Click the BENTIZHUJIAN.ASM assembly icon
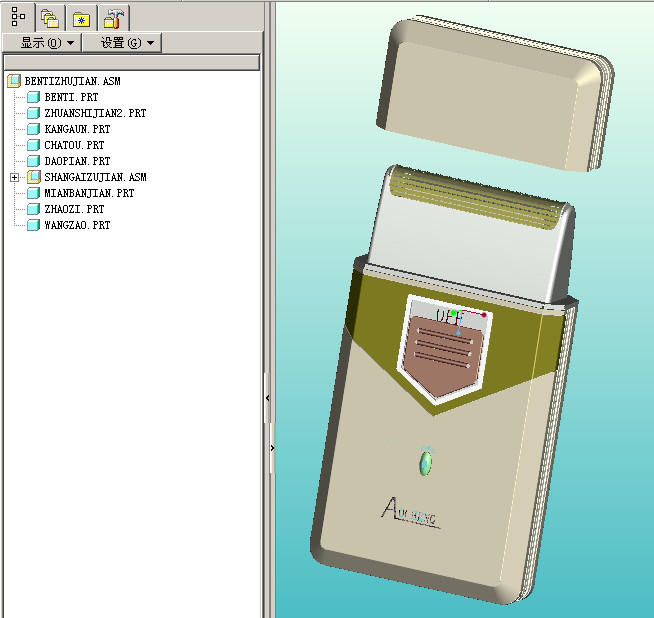654x618 pixels. (x=14, y=81)
